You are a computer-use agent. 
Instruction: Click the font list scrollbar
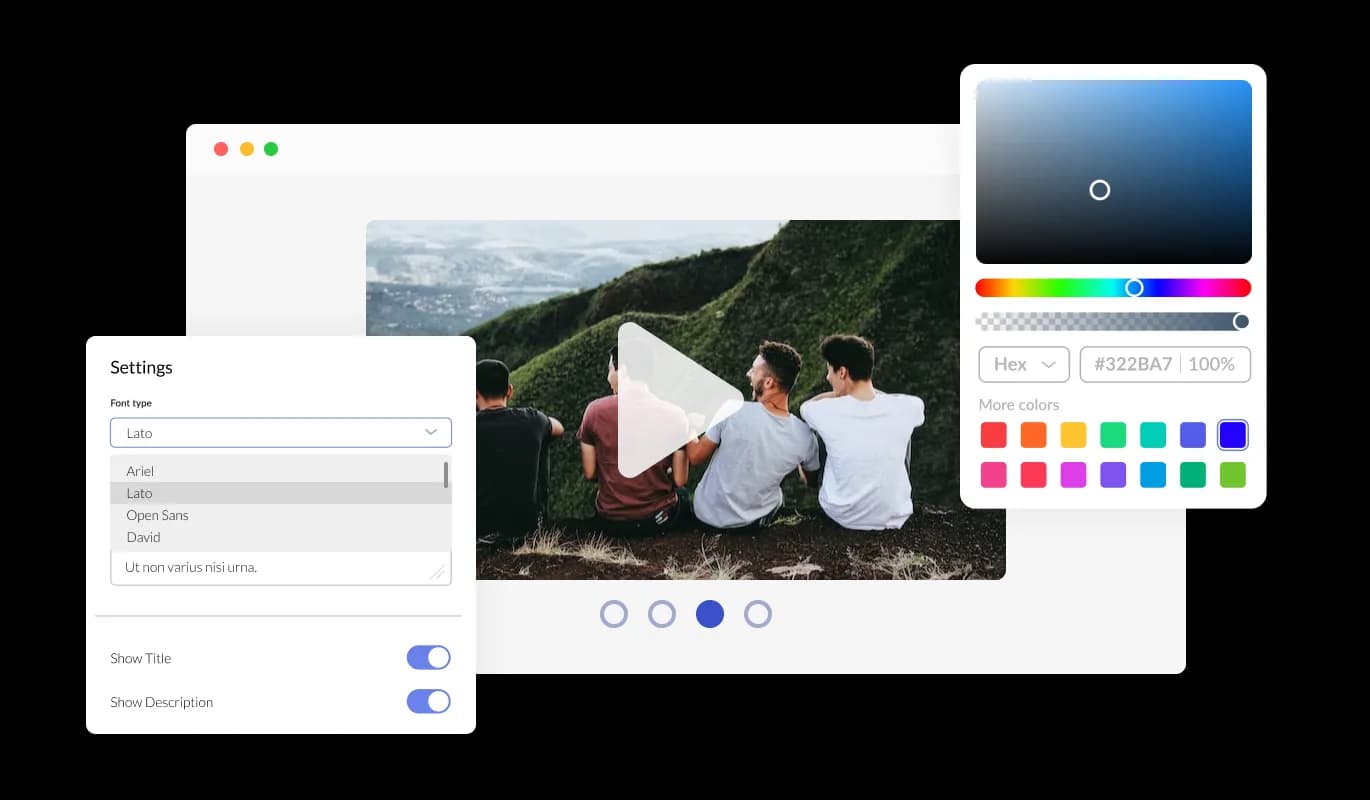tap(446, 475)
